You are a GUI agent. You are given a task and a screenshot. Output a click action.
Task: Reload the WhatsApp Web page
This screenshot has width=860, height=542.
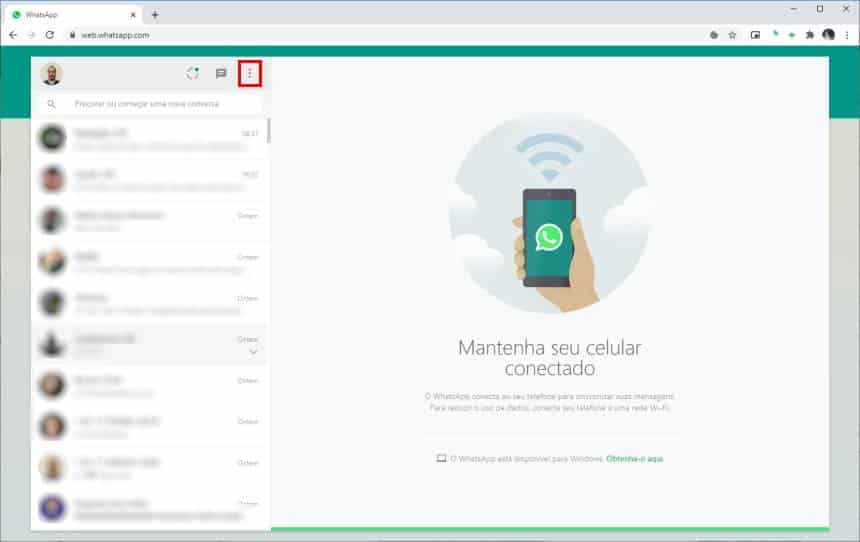pos(50,35)
